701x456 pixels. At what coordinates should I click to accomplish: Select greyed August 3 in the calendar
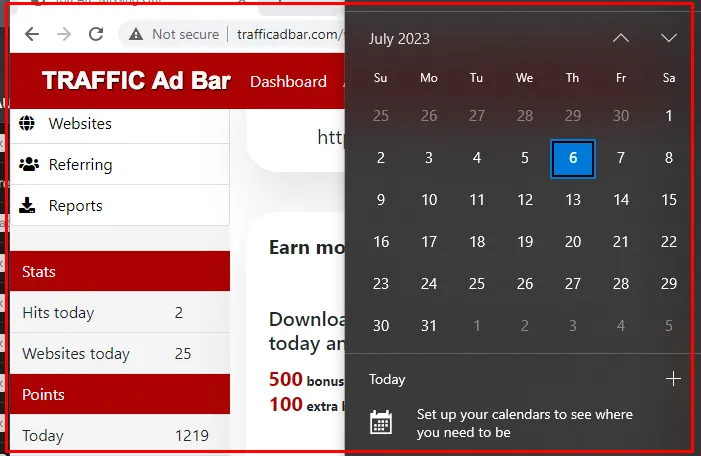click(x=573, y=326)
